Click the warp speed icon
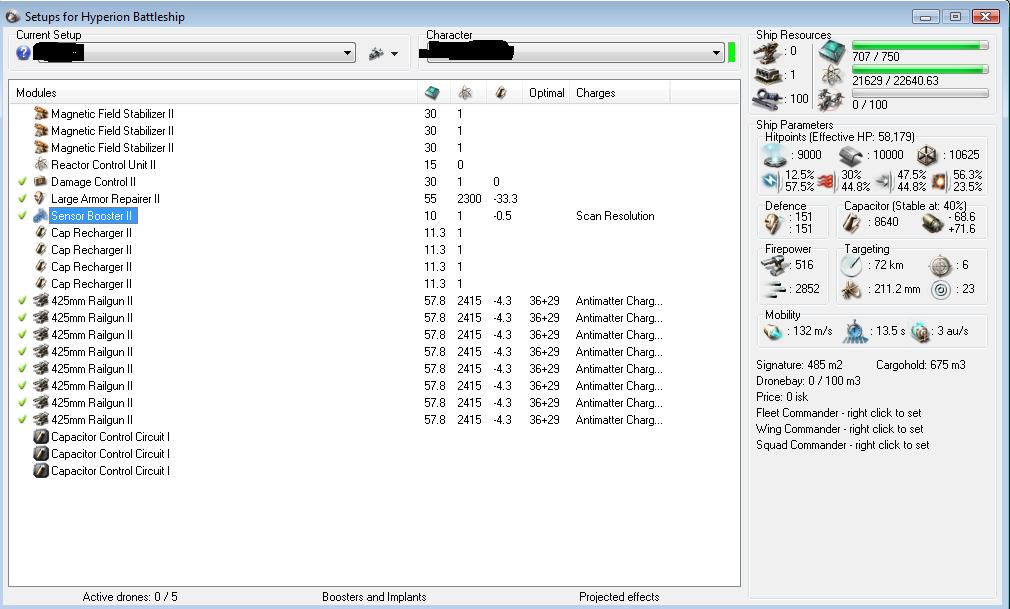This screenshot has height=609, width=1010. [x=920, y=332]
